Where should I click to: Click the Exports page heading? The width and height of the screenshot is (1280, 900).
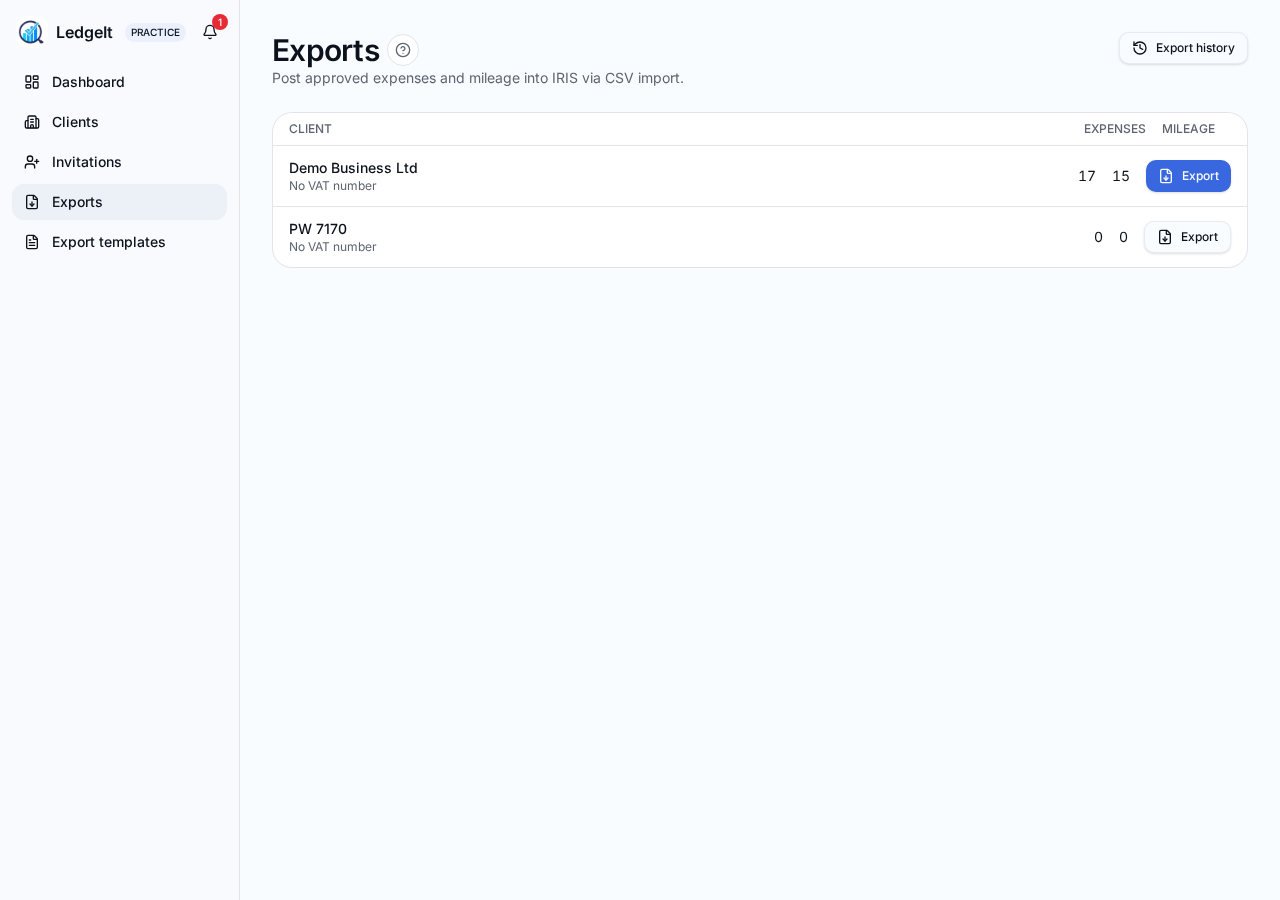click(326, 50)
